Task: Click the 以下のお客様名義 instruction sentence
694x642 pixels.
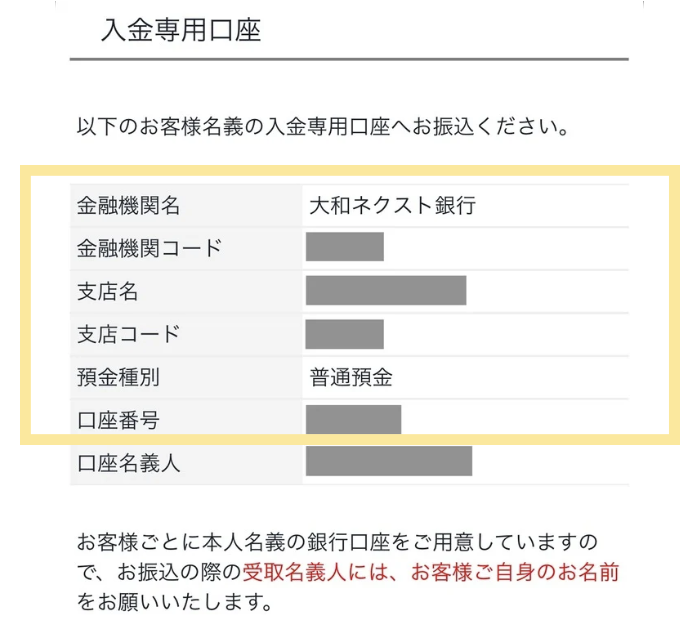Action: [x=322, y=127]
